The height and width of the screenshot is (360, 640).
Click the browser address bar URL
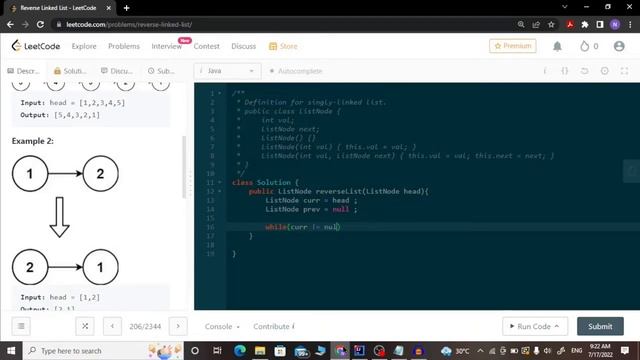point(129,24)
